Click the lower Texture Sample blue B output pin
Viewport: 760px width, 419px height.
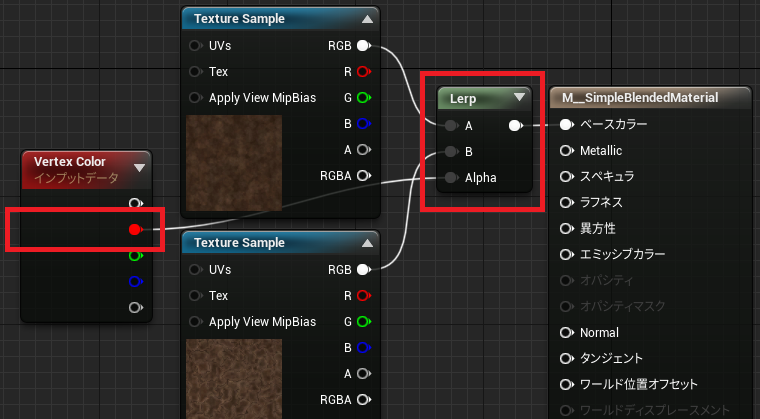pos(364,348)
